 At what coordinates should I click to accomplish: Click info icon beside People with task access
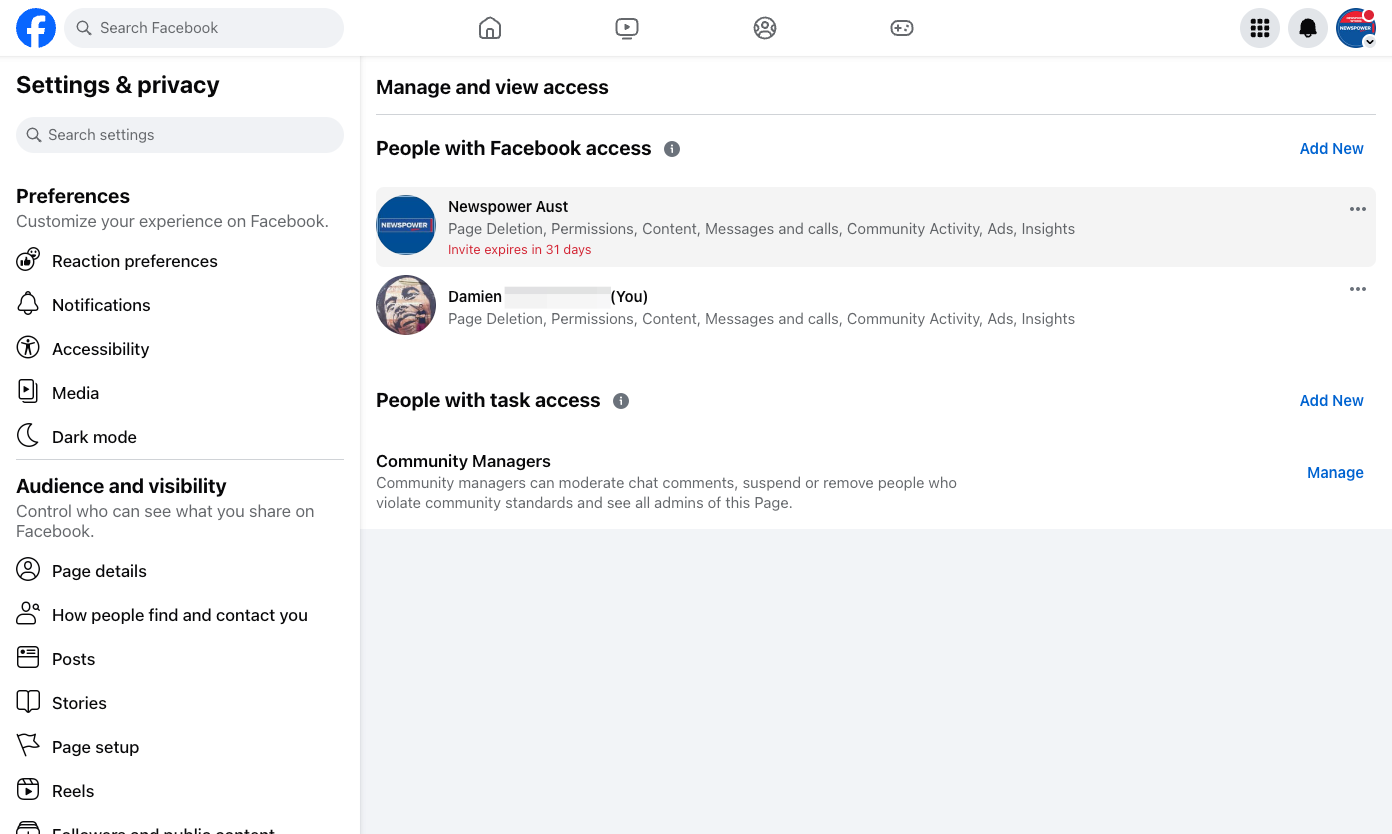point(621,401)
